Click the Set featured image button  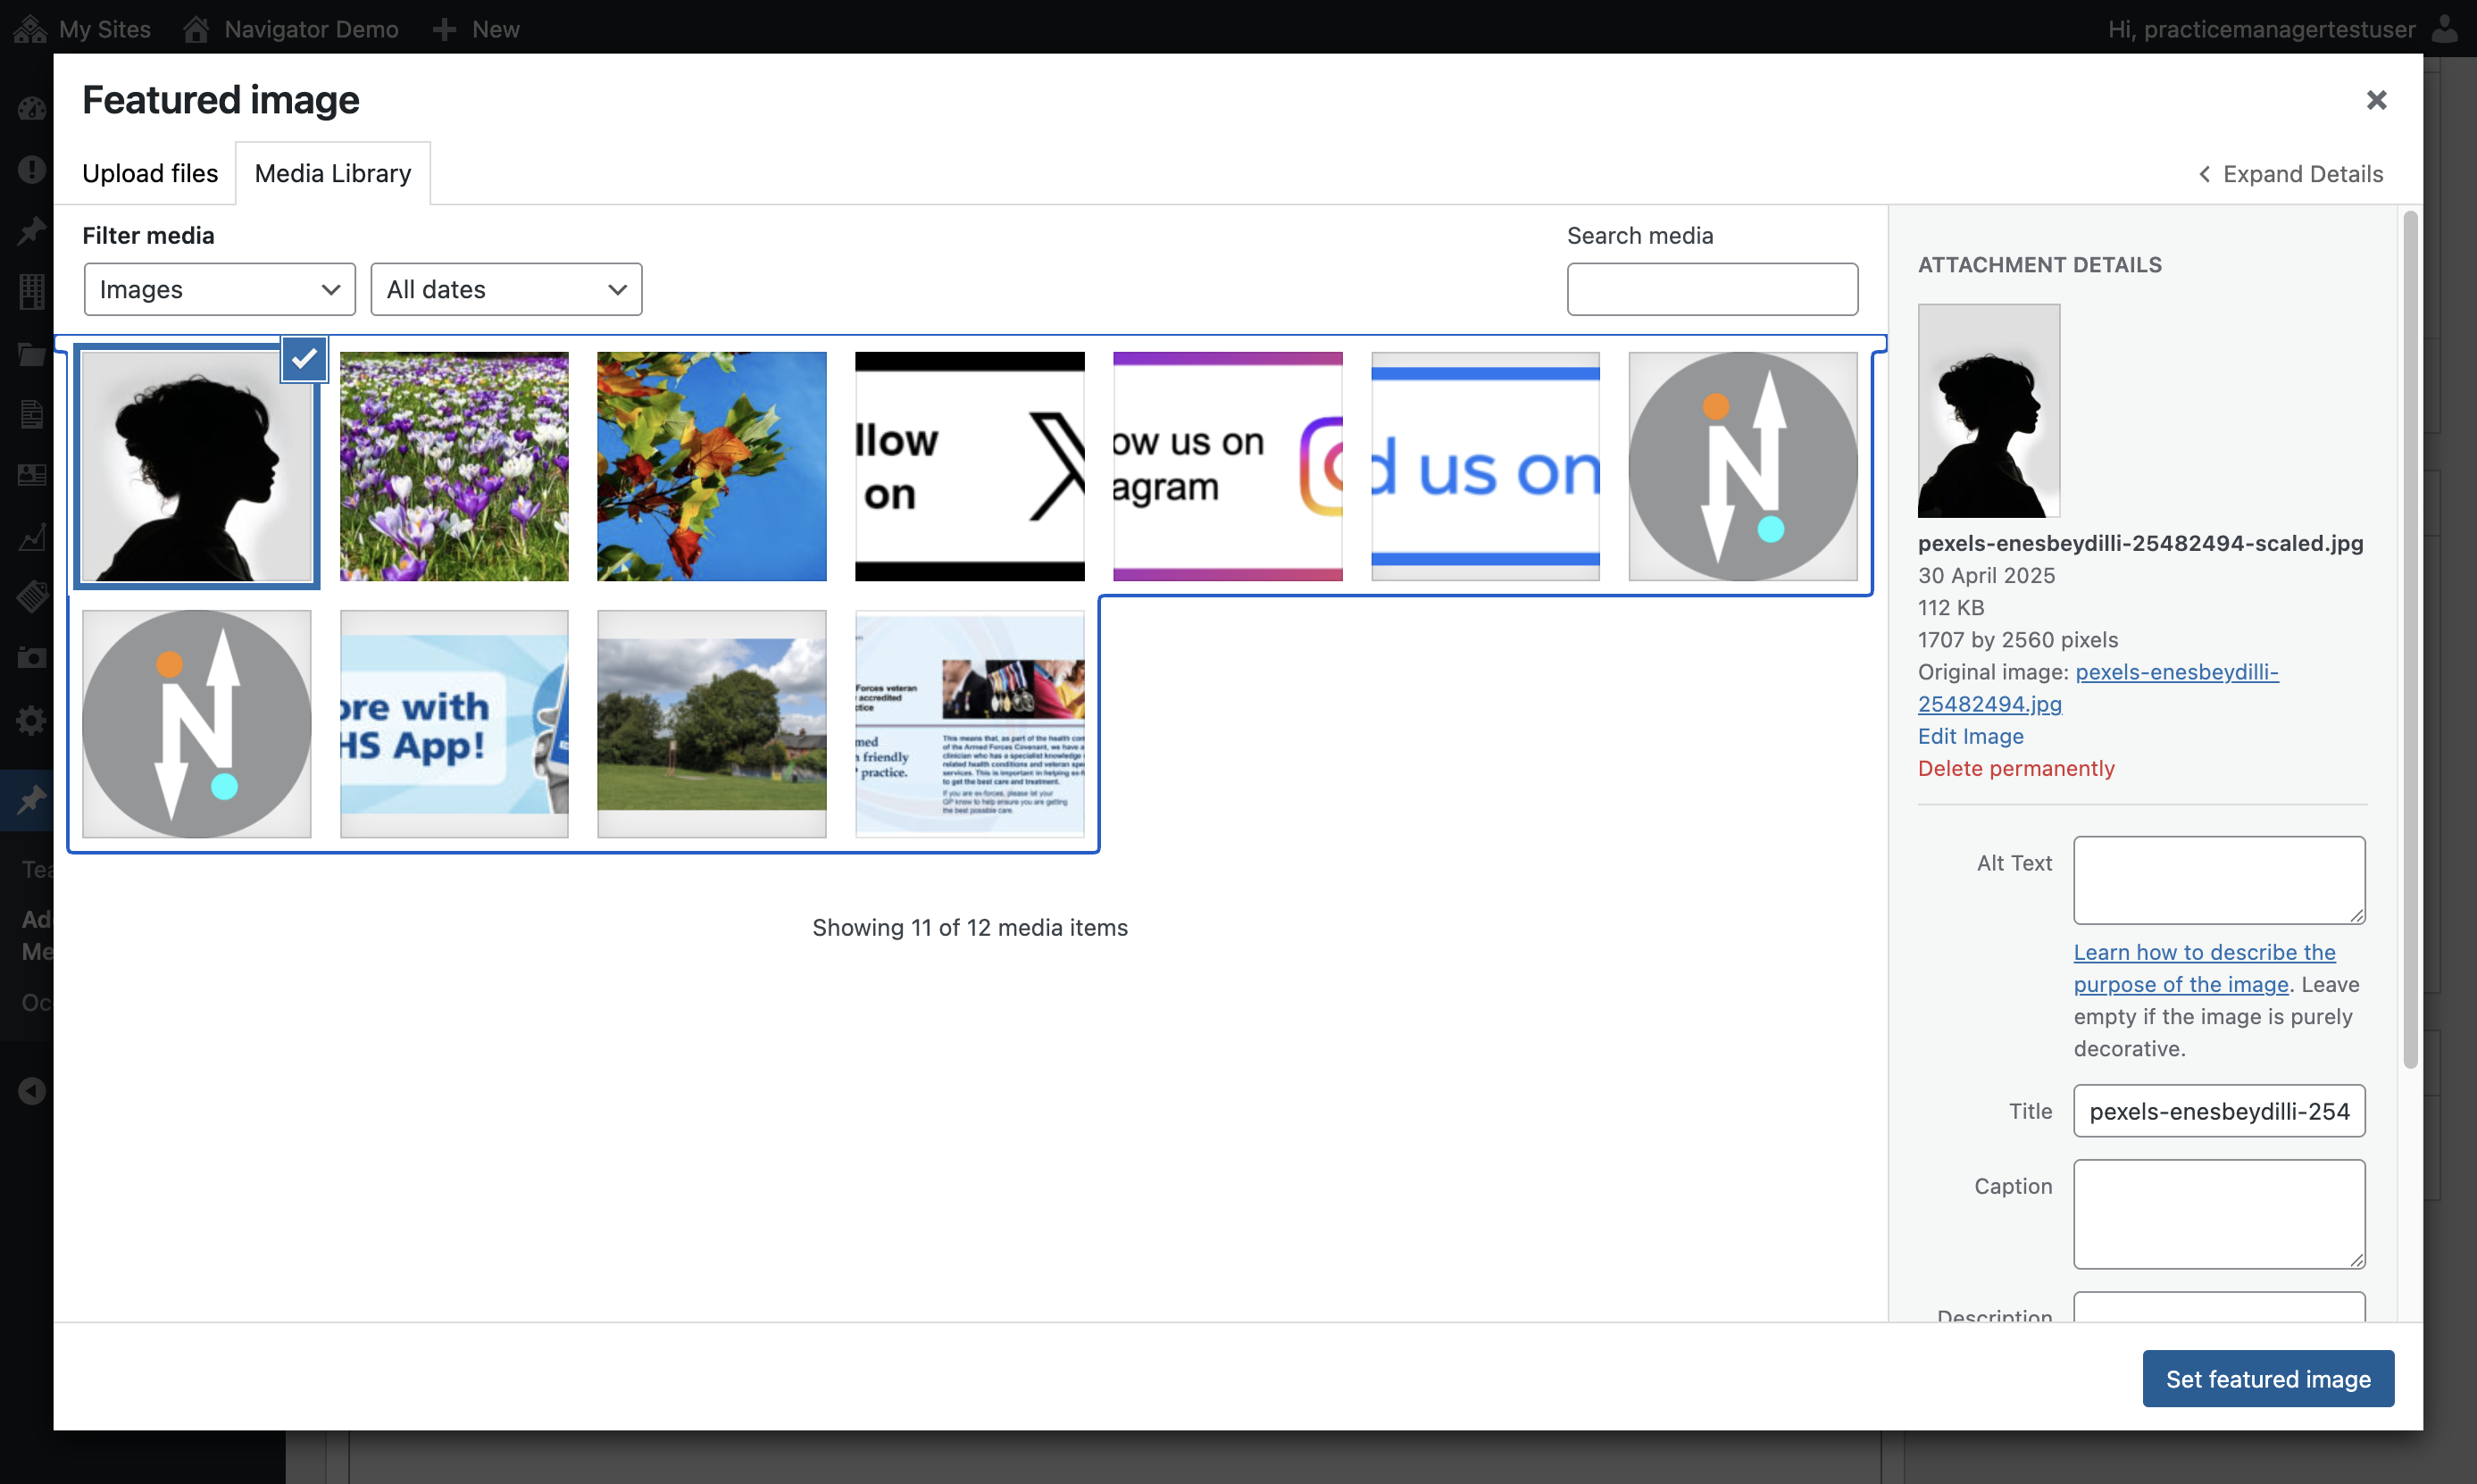tap(2267, 1378)
